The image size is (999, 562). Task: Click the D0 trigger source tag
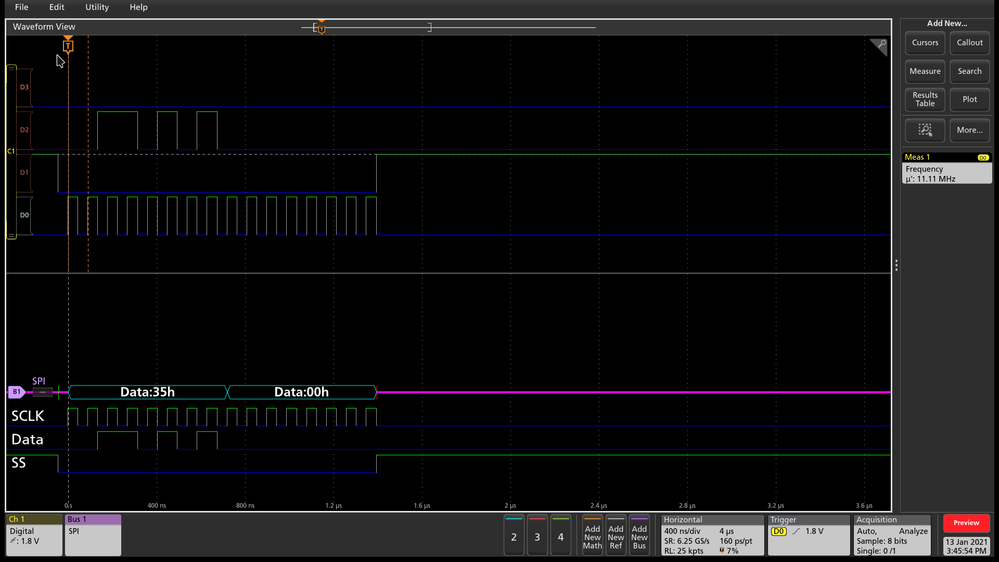779,531
